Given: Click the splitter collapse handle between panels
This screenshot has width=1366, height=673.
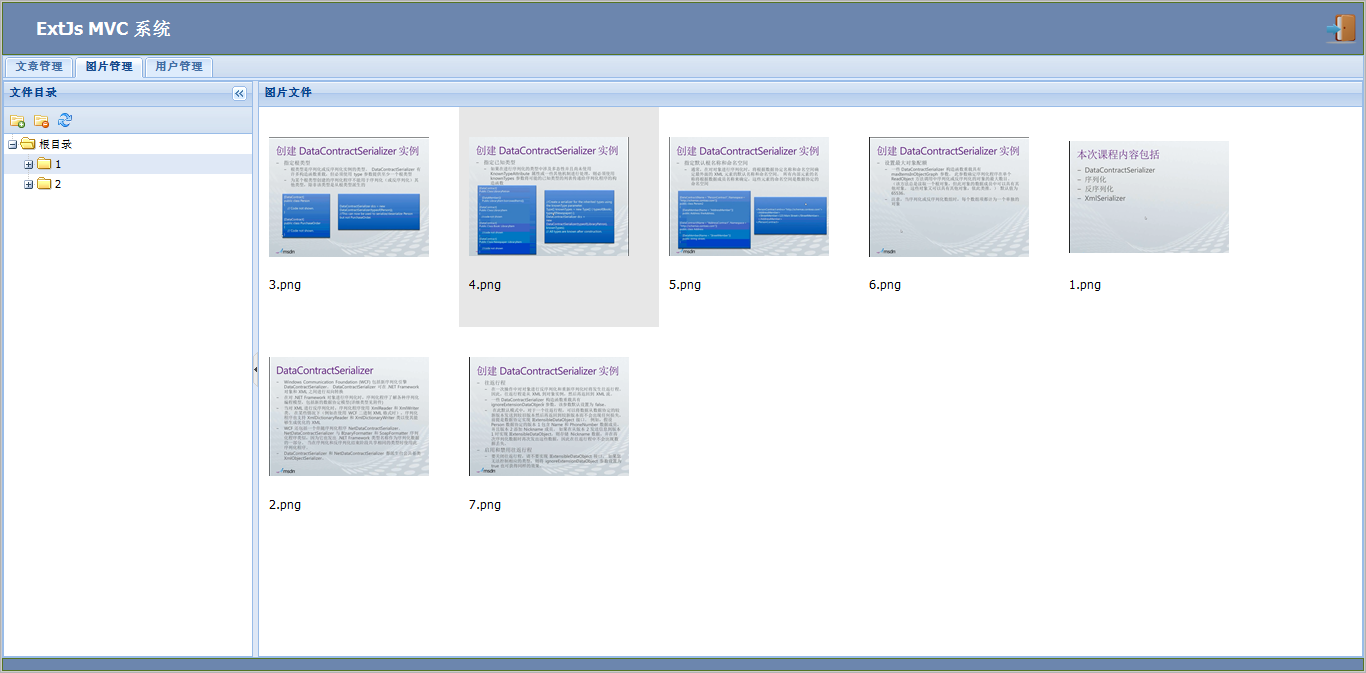Looking at the screenshot, I should pyautogui.click(x=255, y=369).
